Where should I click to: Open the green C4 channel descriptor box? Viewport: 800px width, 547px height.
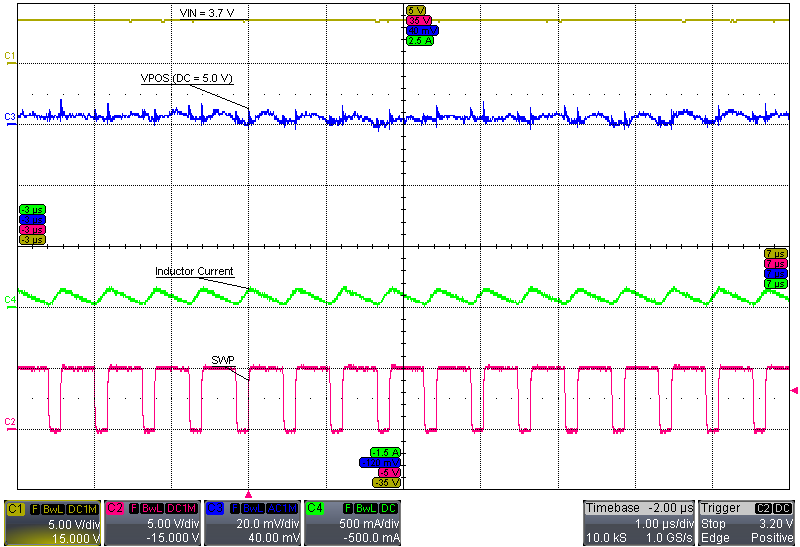tap(351, 523)
